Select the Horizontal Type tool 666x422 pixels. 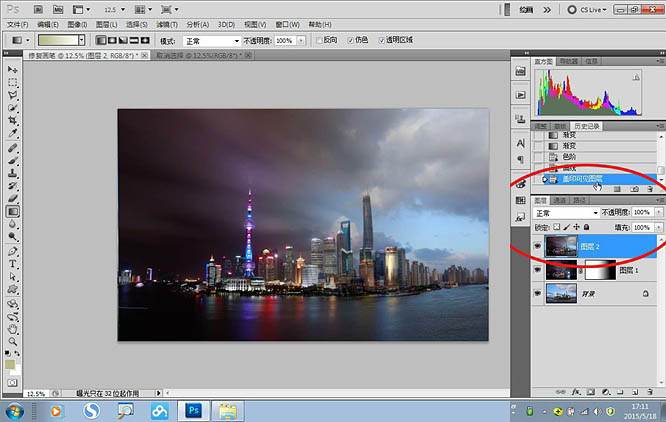pyautogui.click(x=13, y=264)
